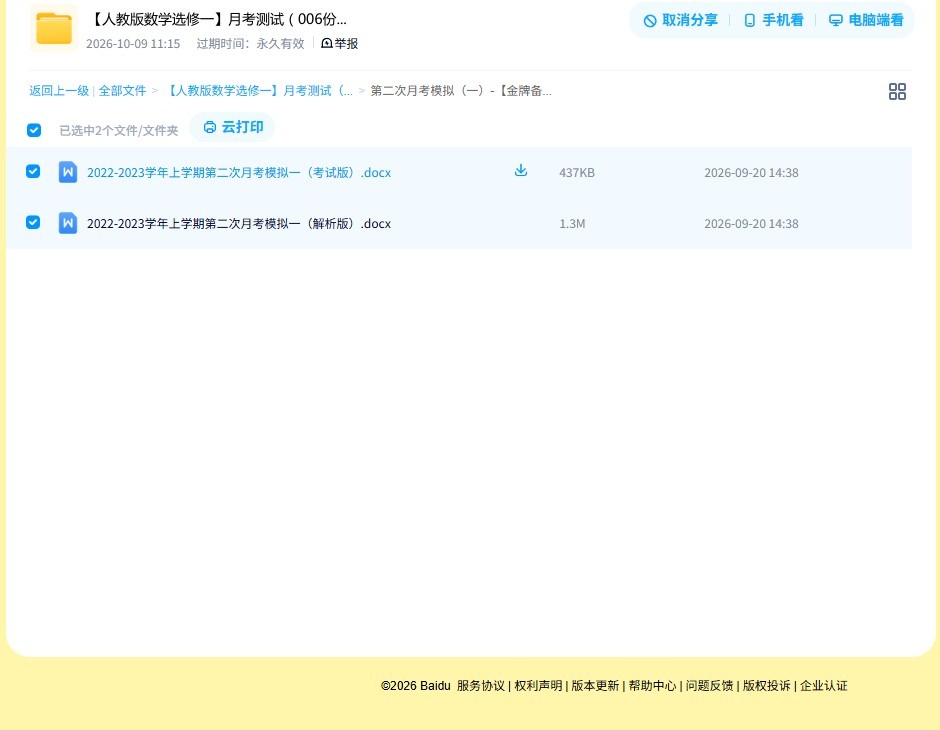Image resolution: width=940 pixels, height=730 pixels.
Task: Open 版本更新 footer link
Action: 595,686
